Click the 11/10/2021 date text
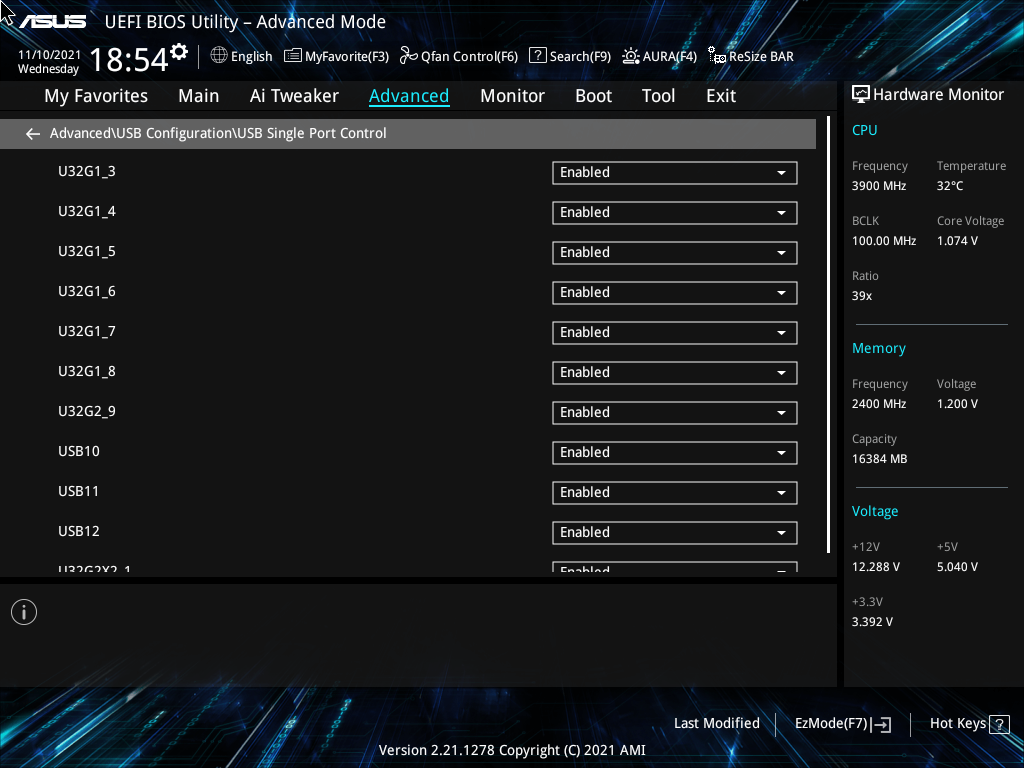 tap(49, 55)
